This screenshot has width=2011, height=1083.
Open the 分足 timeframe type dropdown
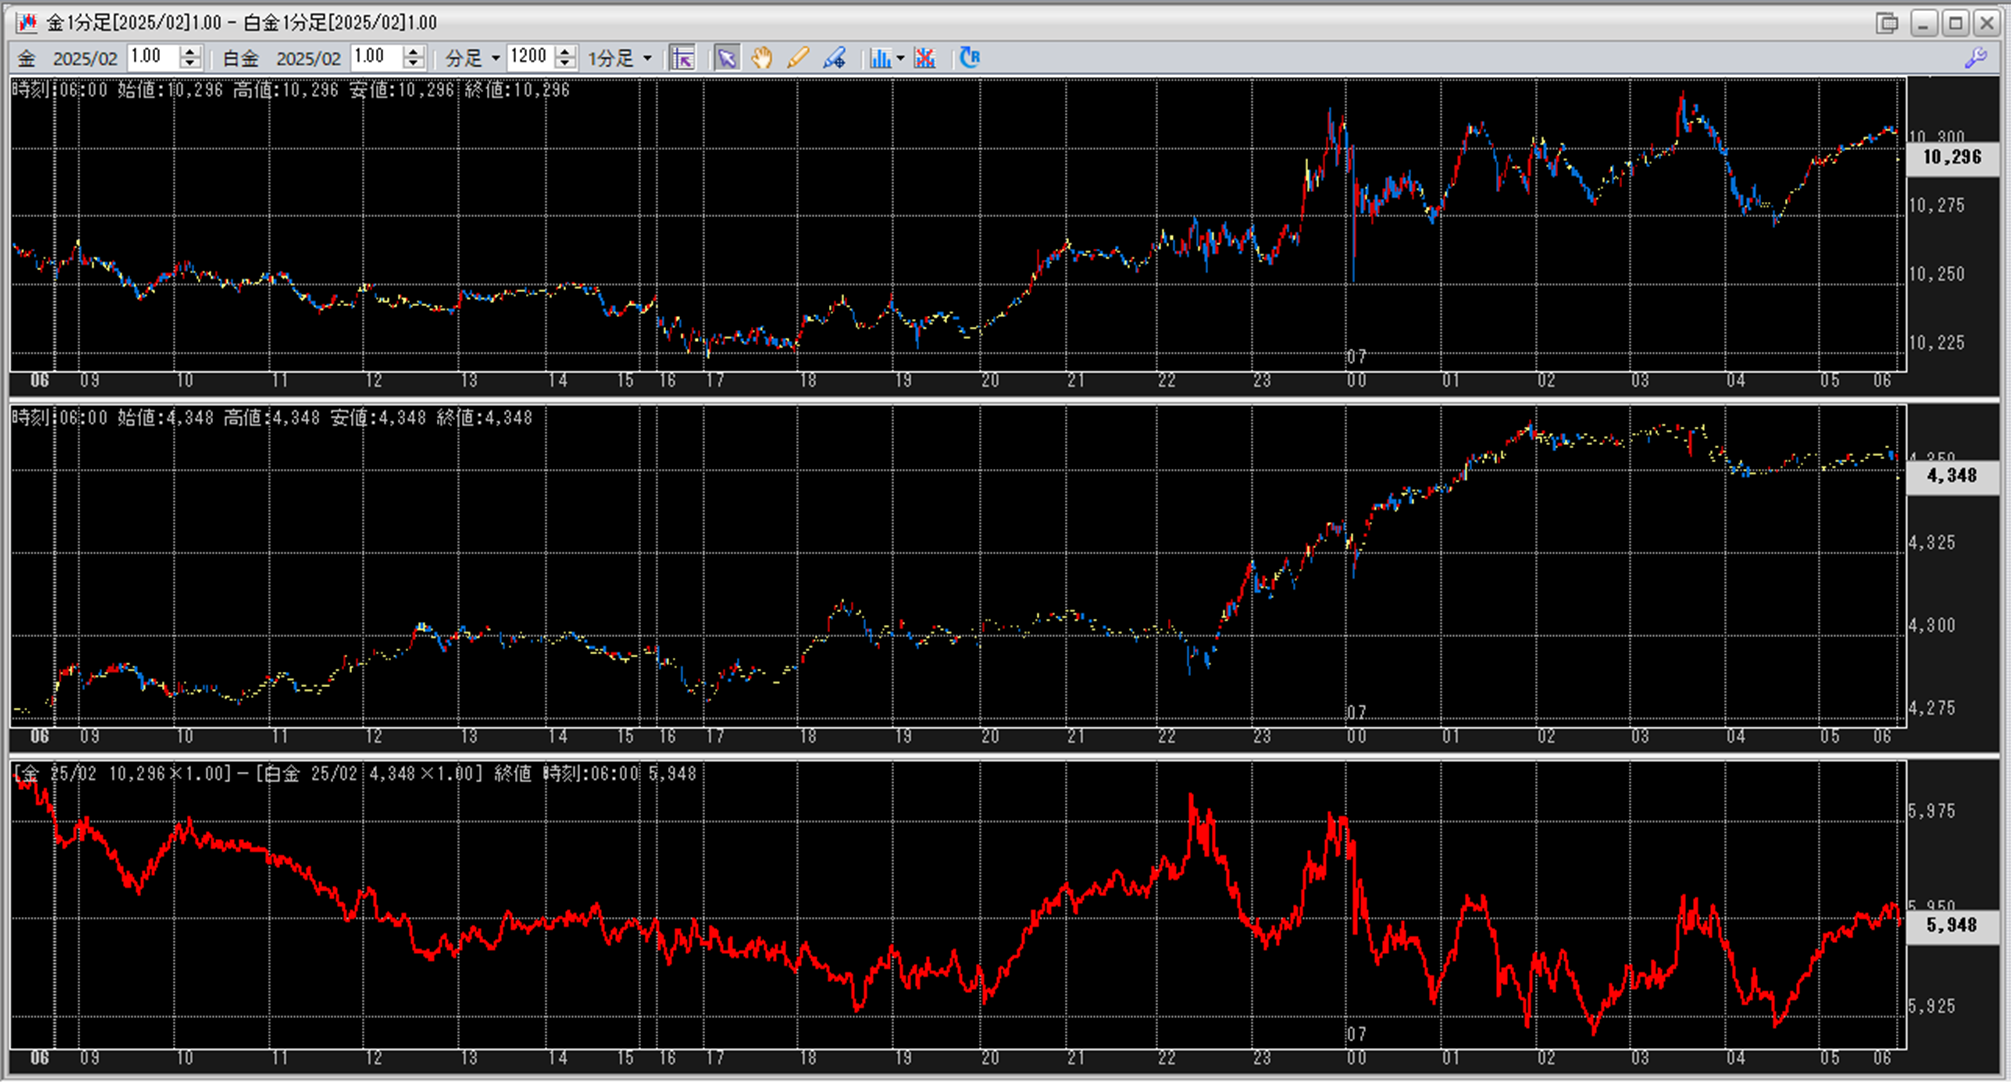pyautogui.click(x=495, y=58)
